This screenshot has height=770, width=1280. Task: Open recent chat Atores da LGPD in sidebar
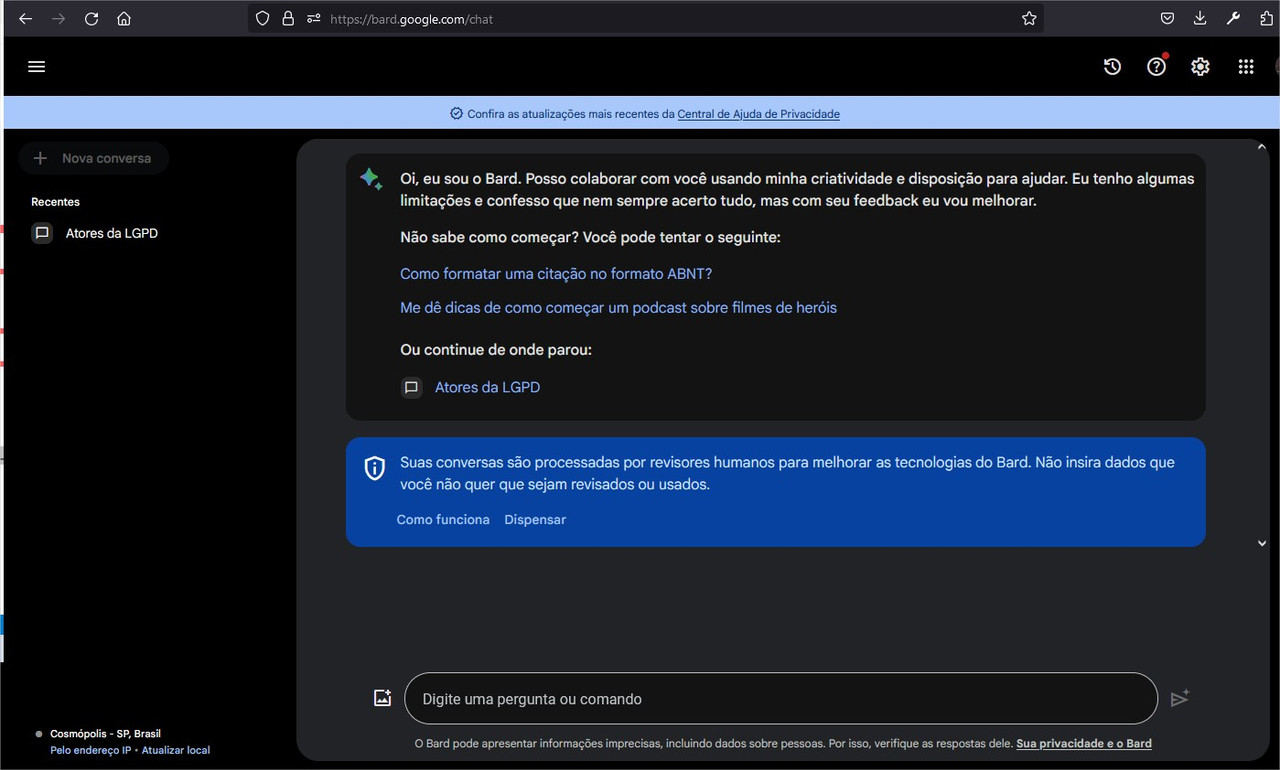click(x=112, y=233)
